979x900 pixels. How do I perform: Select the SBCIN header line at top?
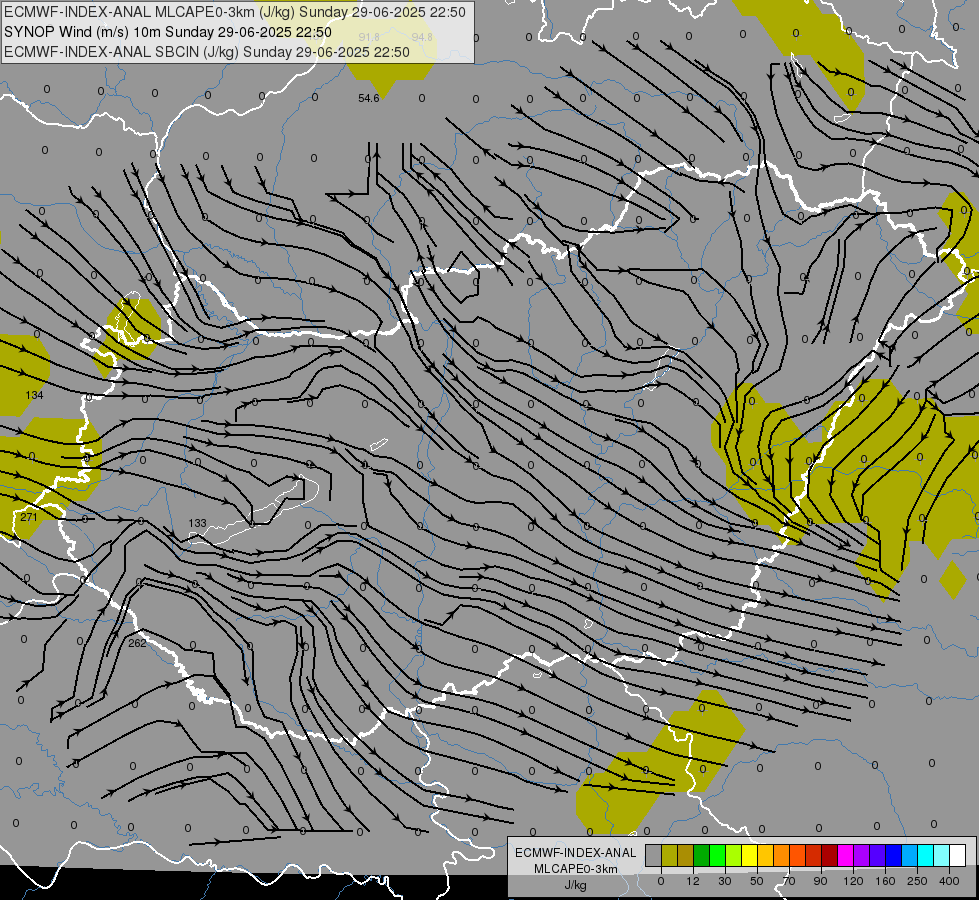[207, 52]
